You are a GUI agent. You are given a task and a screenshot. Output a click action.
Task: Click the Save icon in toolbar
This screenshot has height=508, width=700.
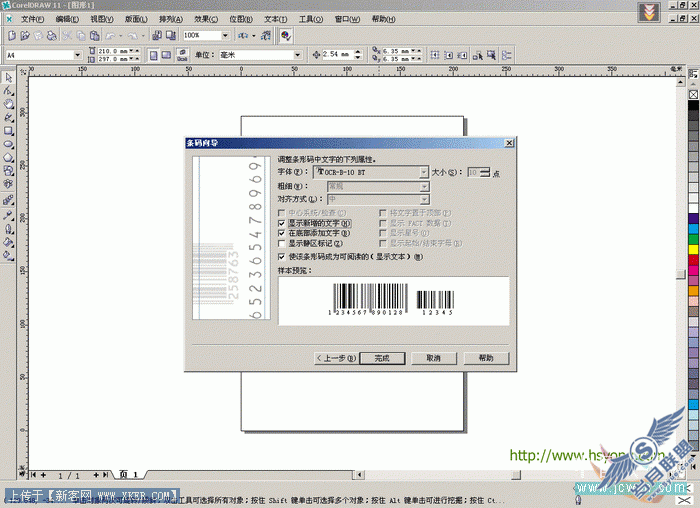click(x=38, y=35)
